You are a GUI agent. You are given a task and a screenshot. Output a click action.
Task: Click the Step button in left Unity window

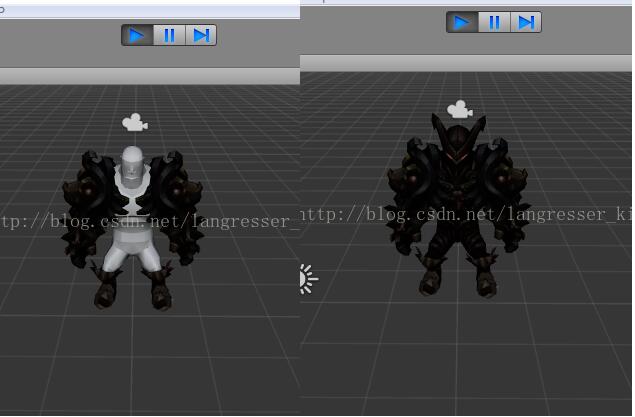click(x=201, y=35)
